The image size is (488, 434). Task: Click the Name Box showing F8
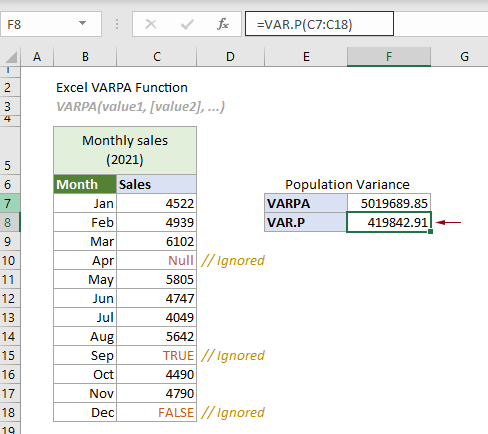tap(51, 24)
